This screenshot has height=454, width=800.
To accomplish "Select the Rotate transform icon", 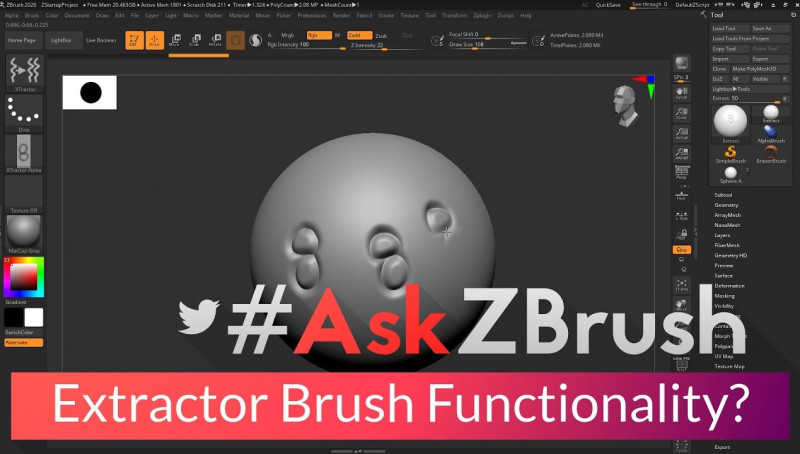I will (215, 40).
